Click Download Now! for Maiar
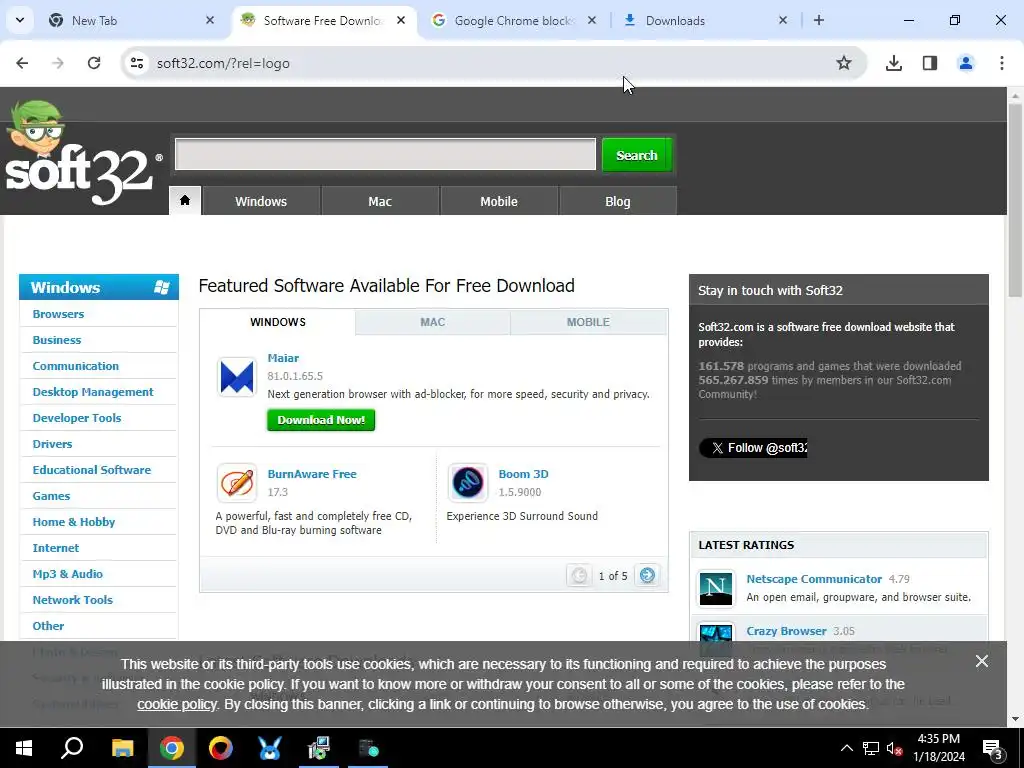The width and height of the screenshot is (1024, 768). pos(321,420)
